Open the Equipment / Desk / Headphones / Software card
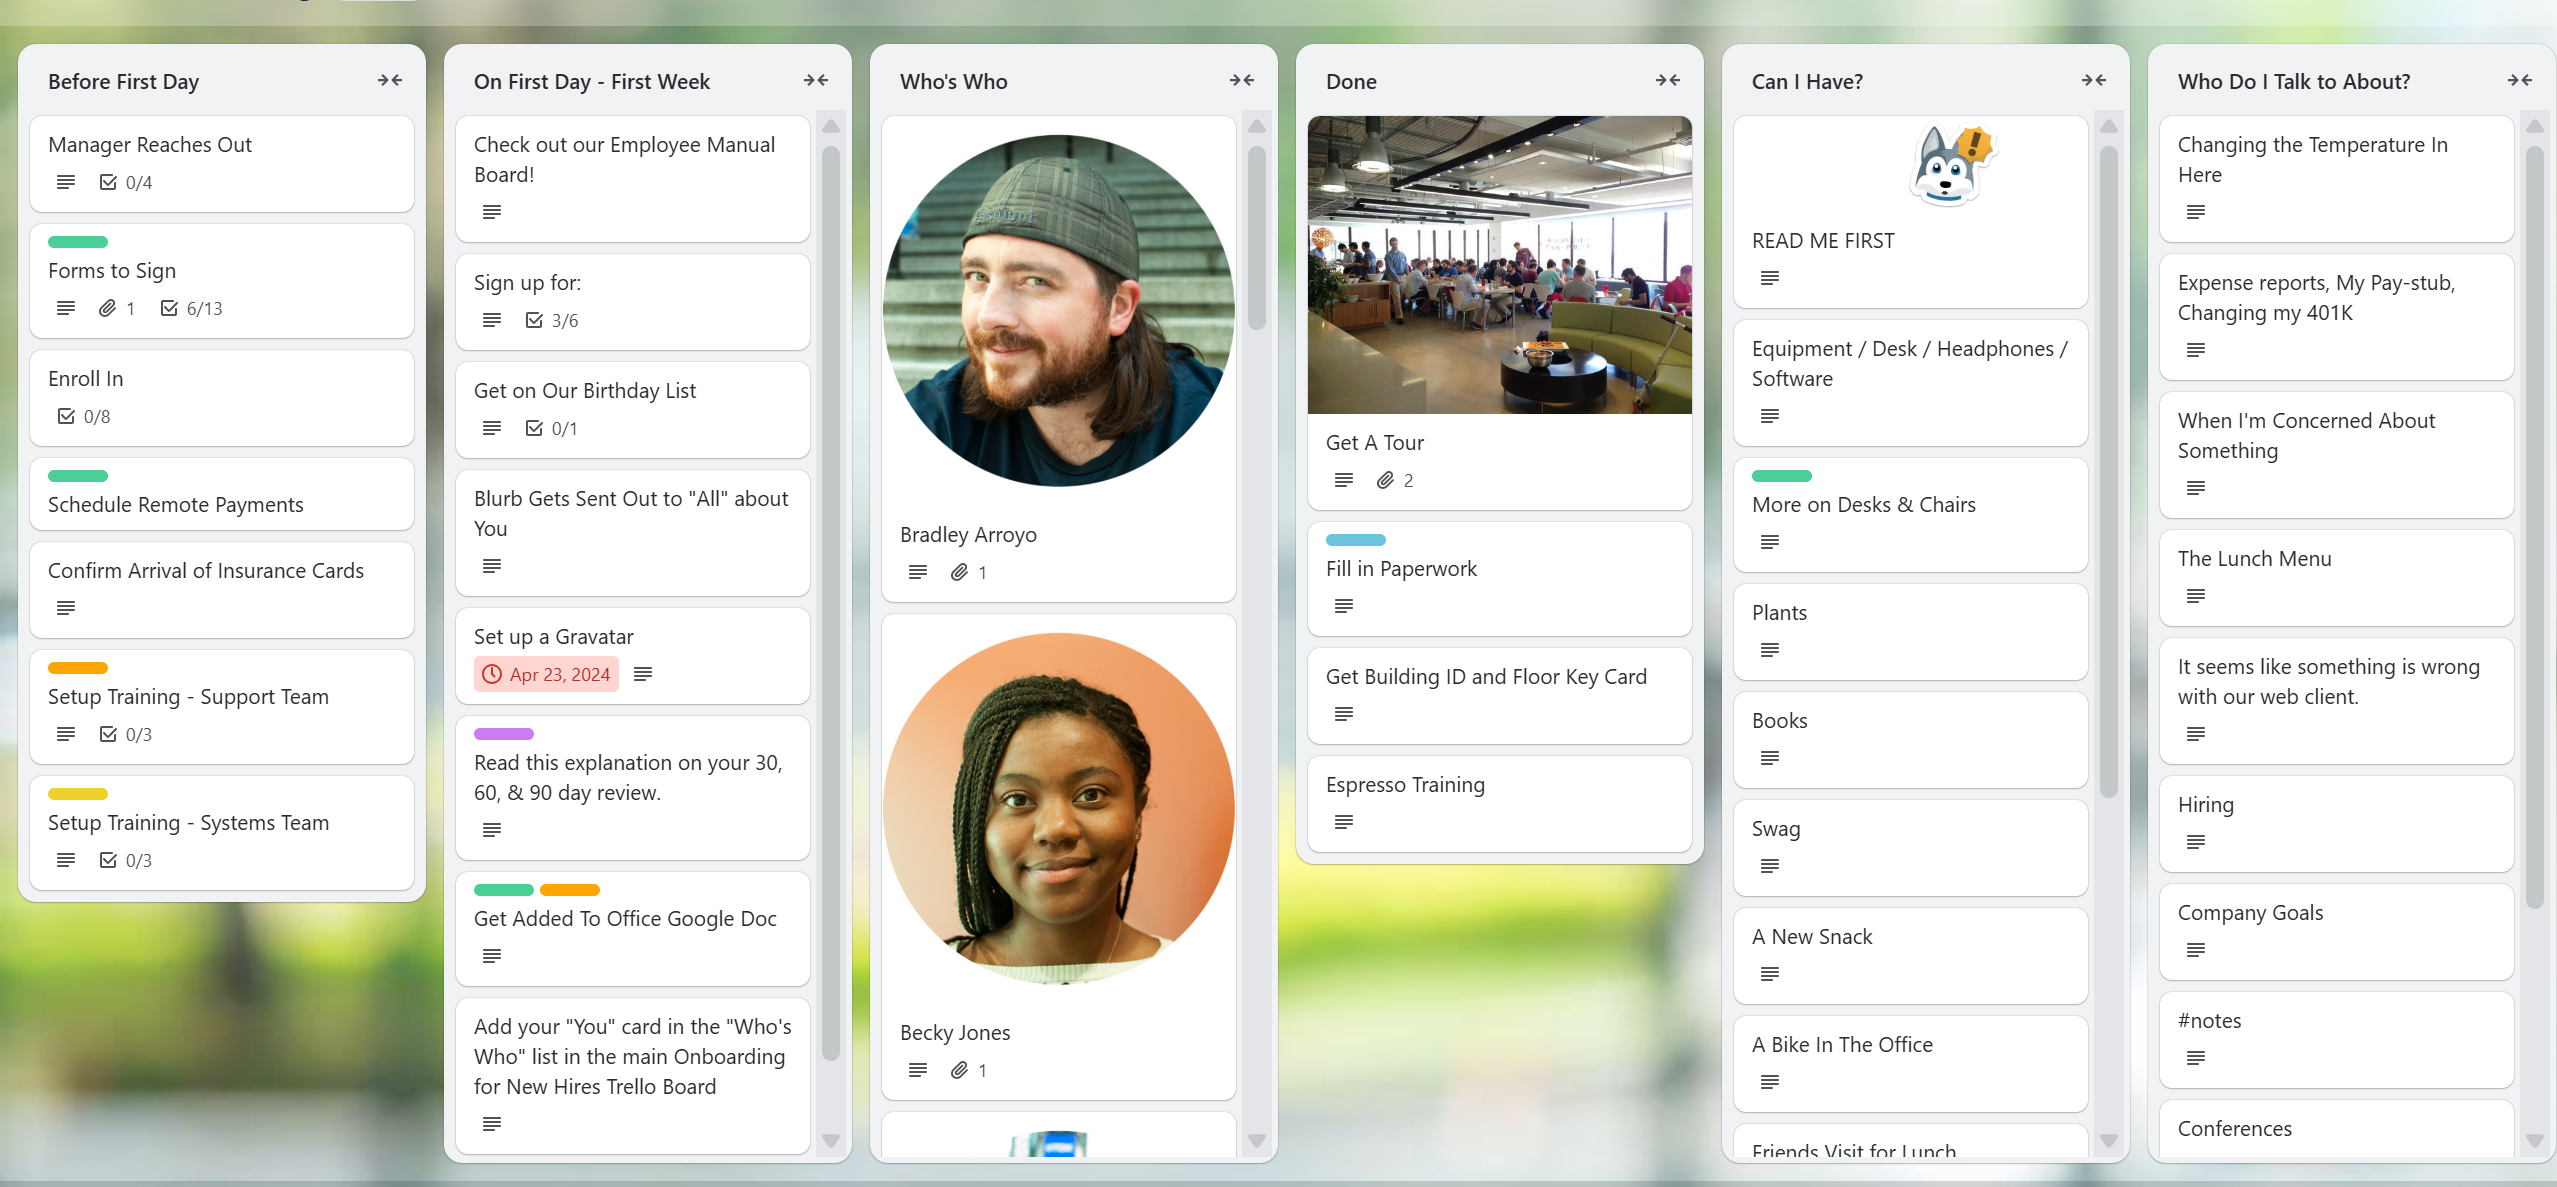The image size is (2557, 1187). coord(1911,383)
